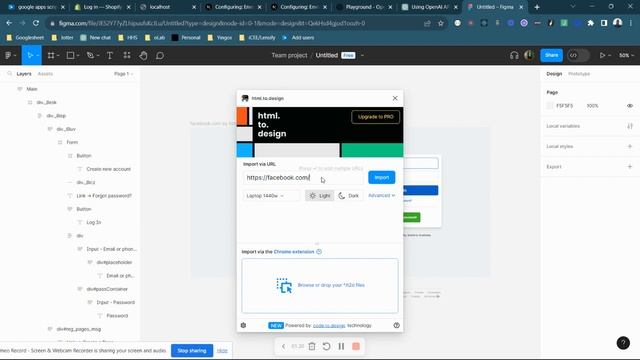The width and height of the screenshot is (640, 360).
Task: Select the Rectangle shape tool
Action: click(70, 55)
